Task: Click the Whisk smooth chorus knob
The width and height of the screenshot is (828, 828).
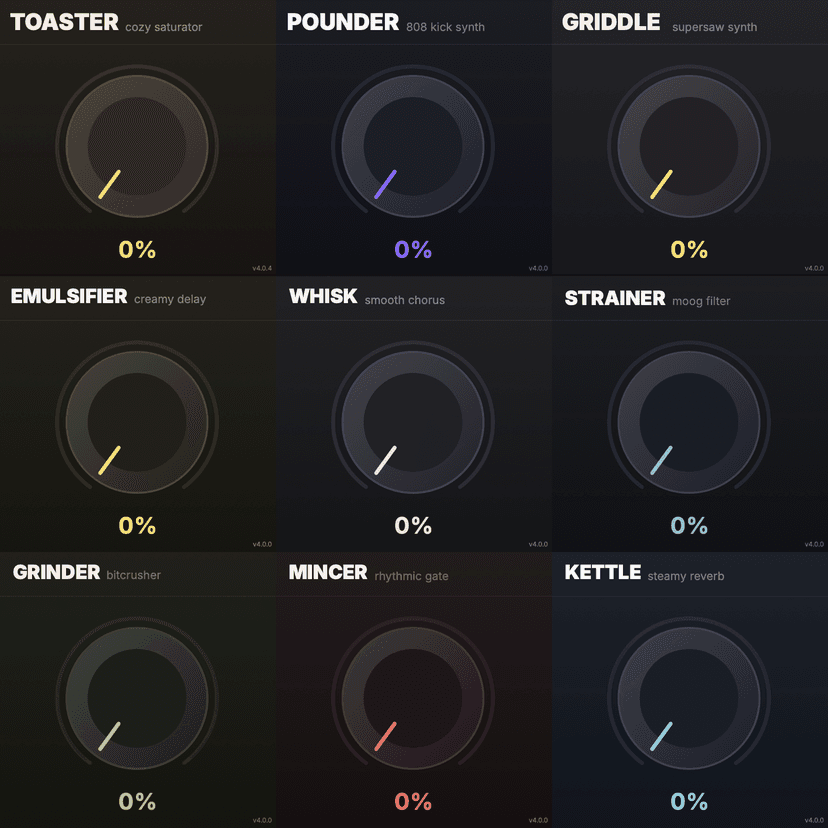Action: 413,419
